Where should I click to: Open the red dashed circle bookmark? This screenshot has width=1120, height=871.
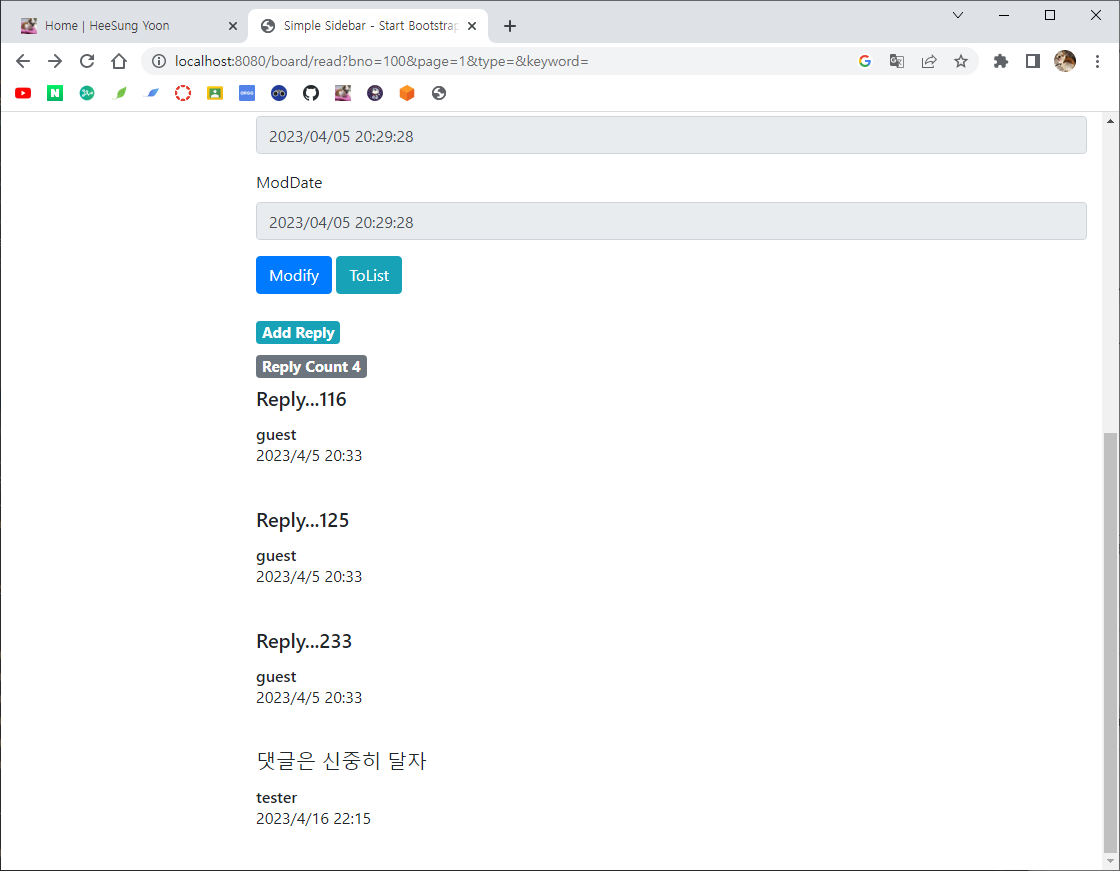183,93
